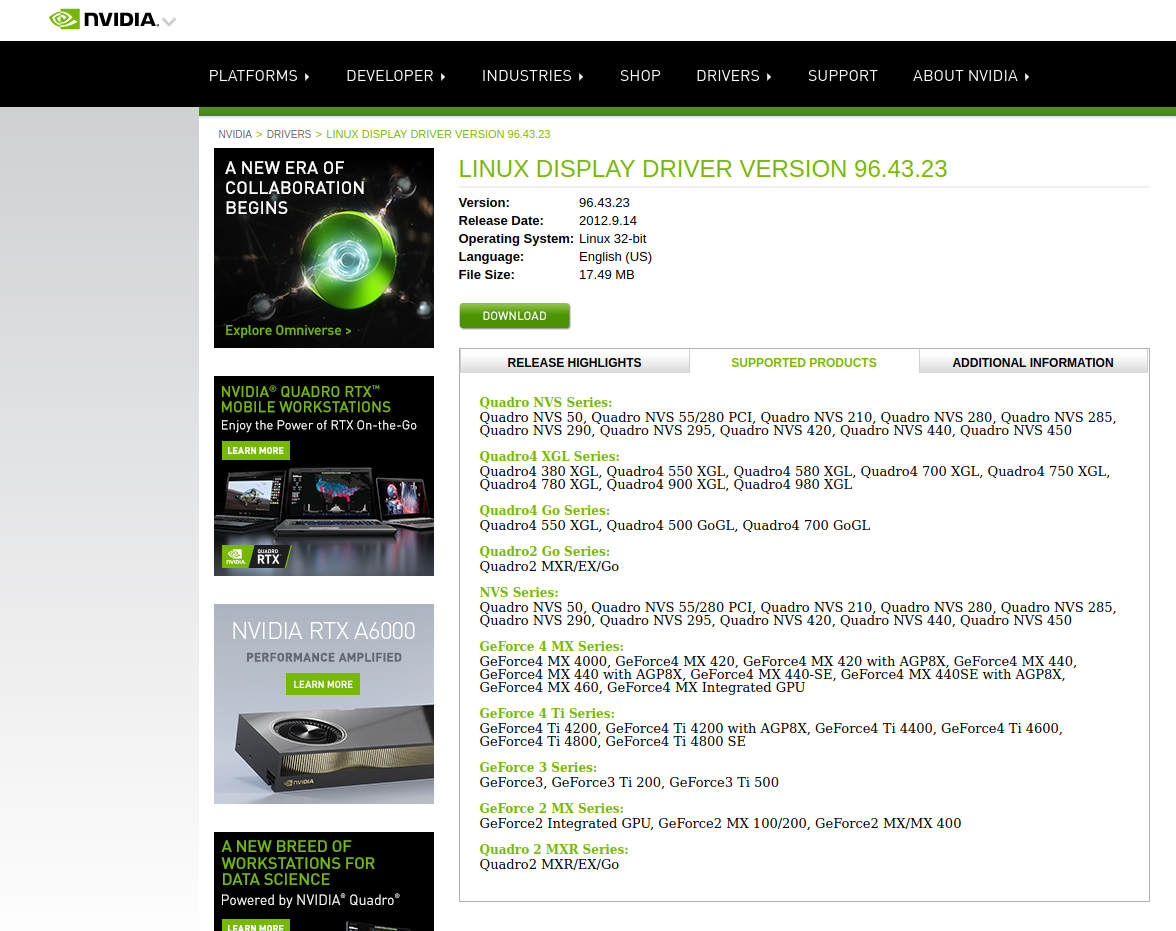Open the Developer menu
The image size is (1176, 931).
click(396, 76)
